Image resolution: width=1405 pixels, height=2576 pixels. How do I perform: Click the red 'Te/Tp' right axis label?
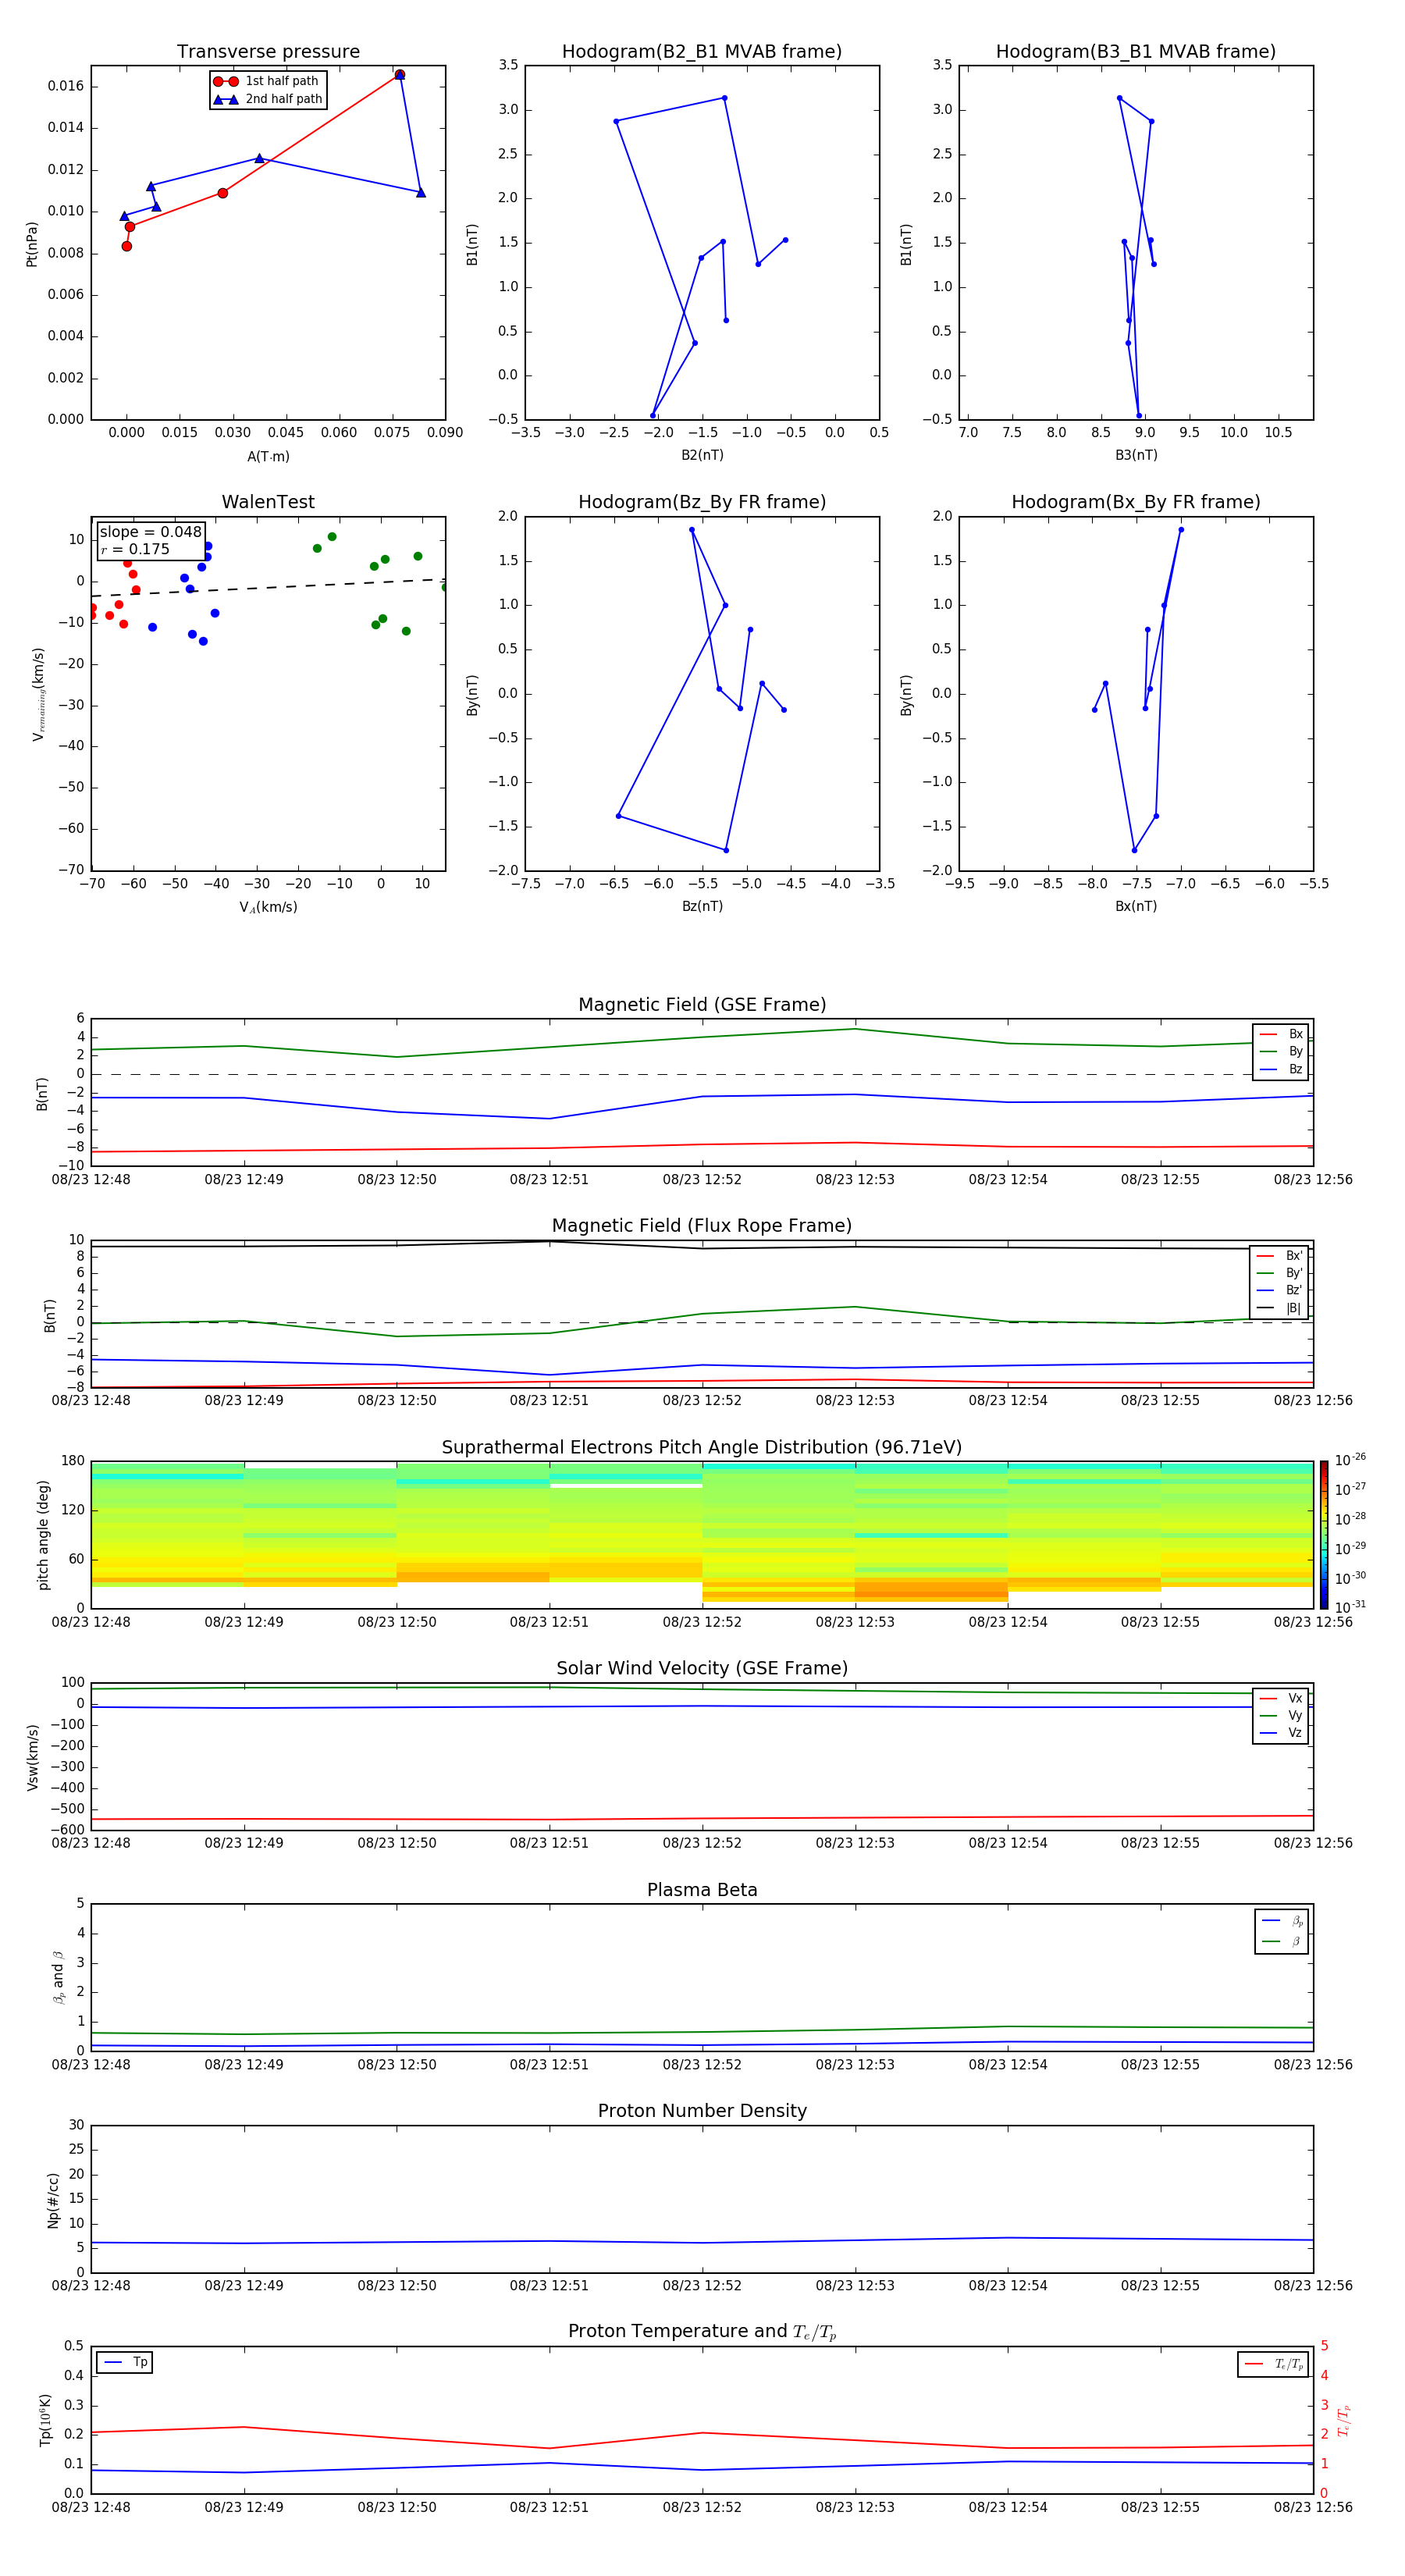click(x=1344, y=2420)
